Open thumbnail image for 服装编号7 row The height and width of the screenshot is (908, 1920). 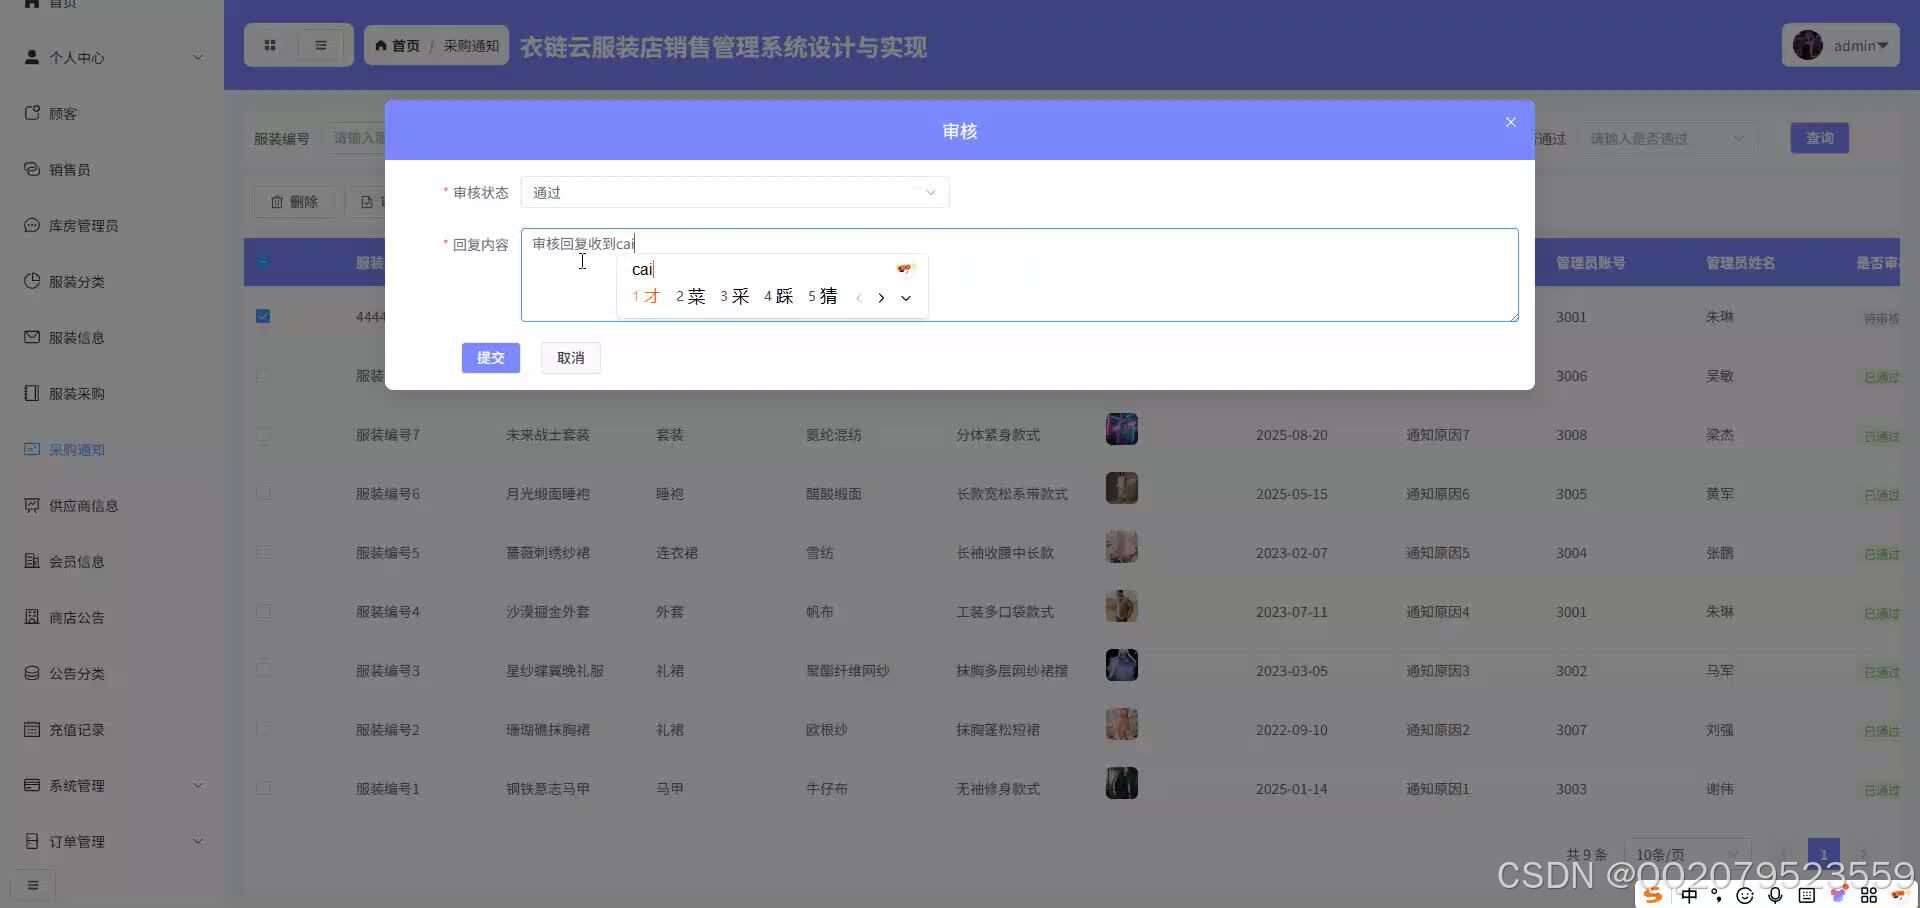[1122, 429]
